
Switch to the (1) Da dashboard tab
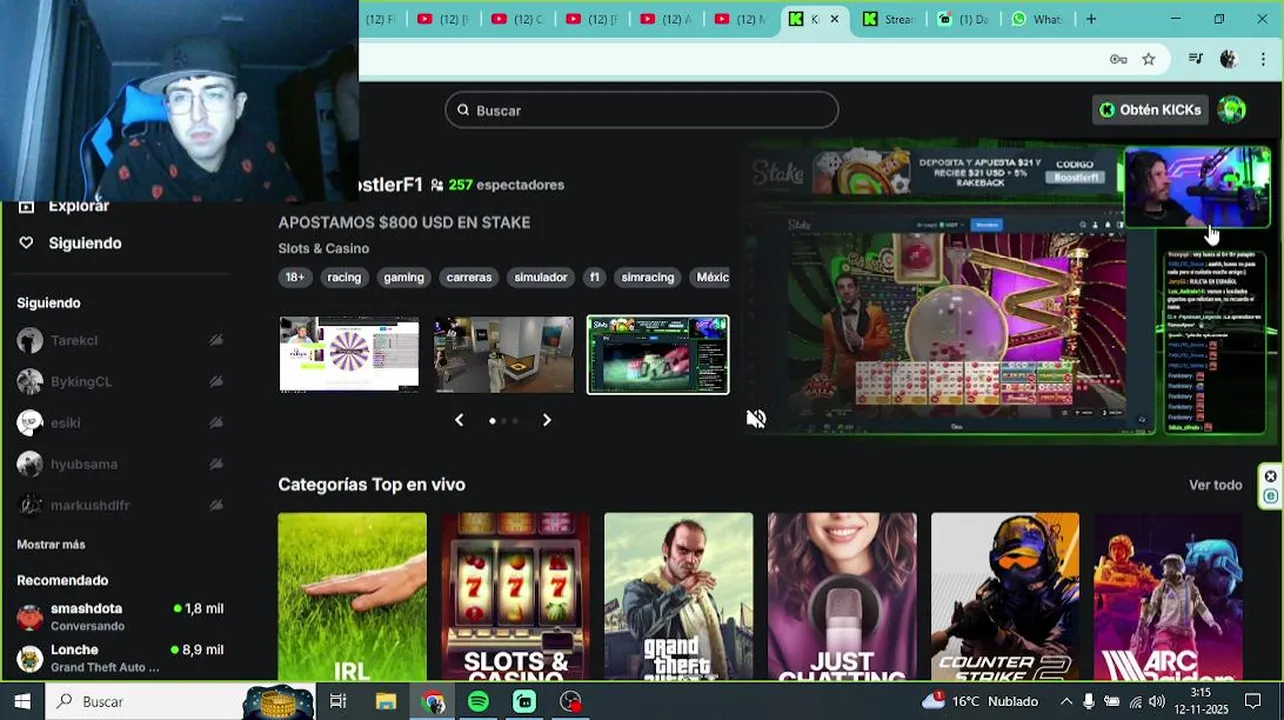click(962, 19)
